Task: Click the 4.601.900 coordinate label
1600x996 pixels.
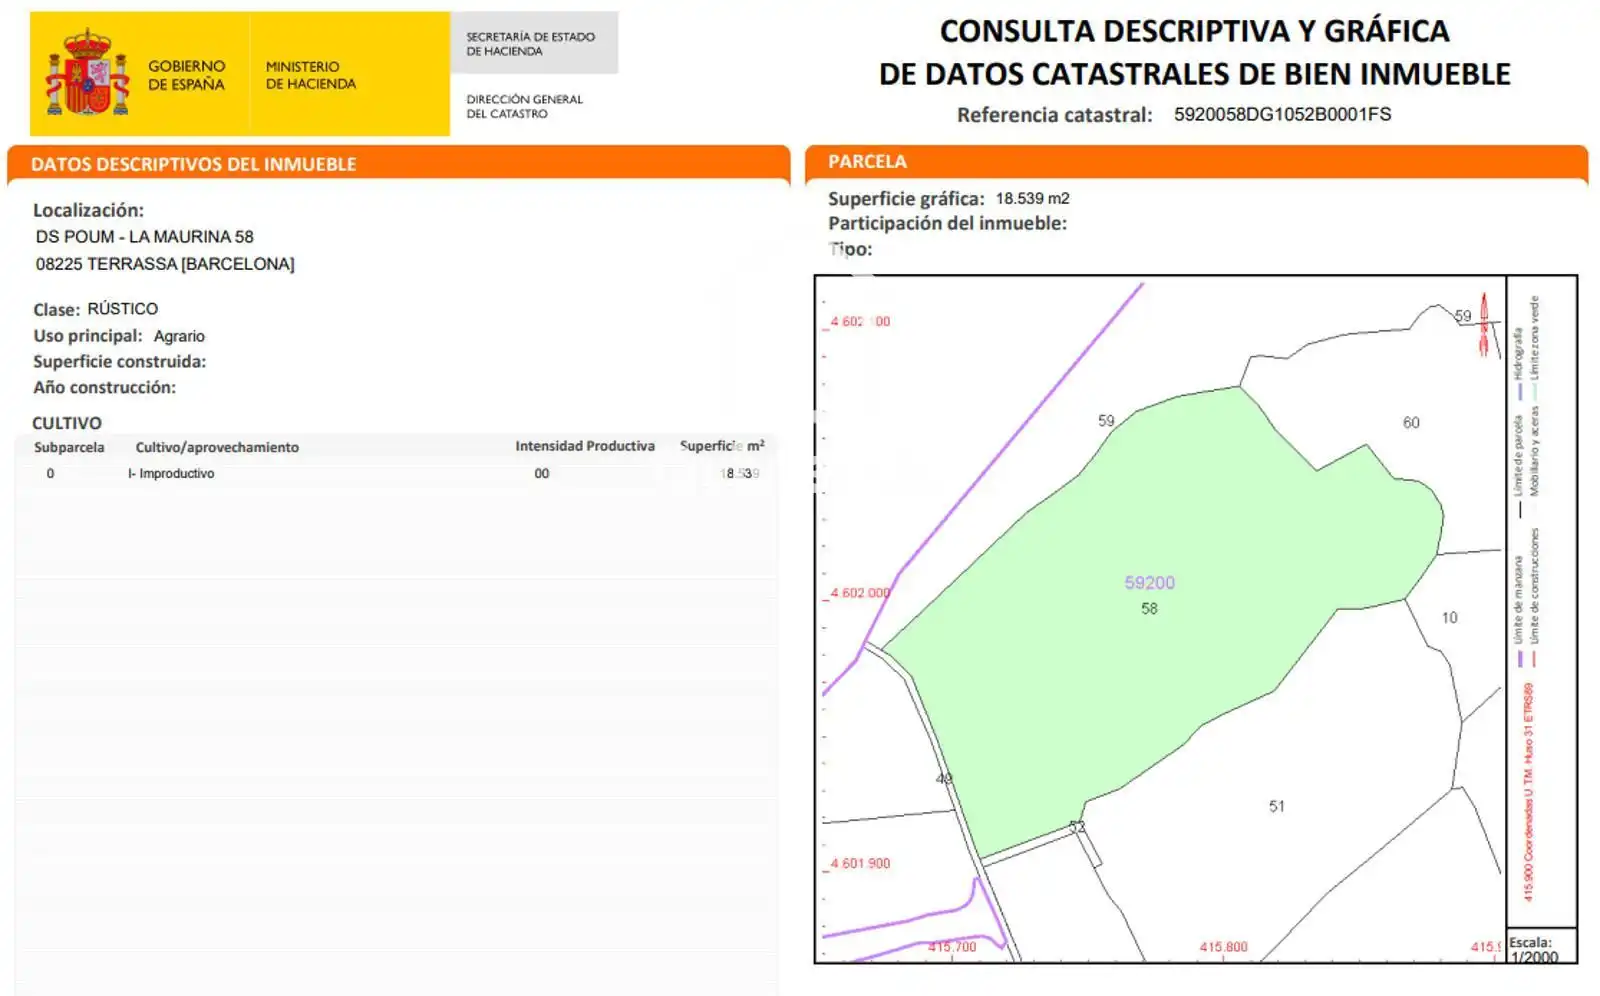Action: click(859, 863)
